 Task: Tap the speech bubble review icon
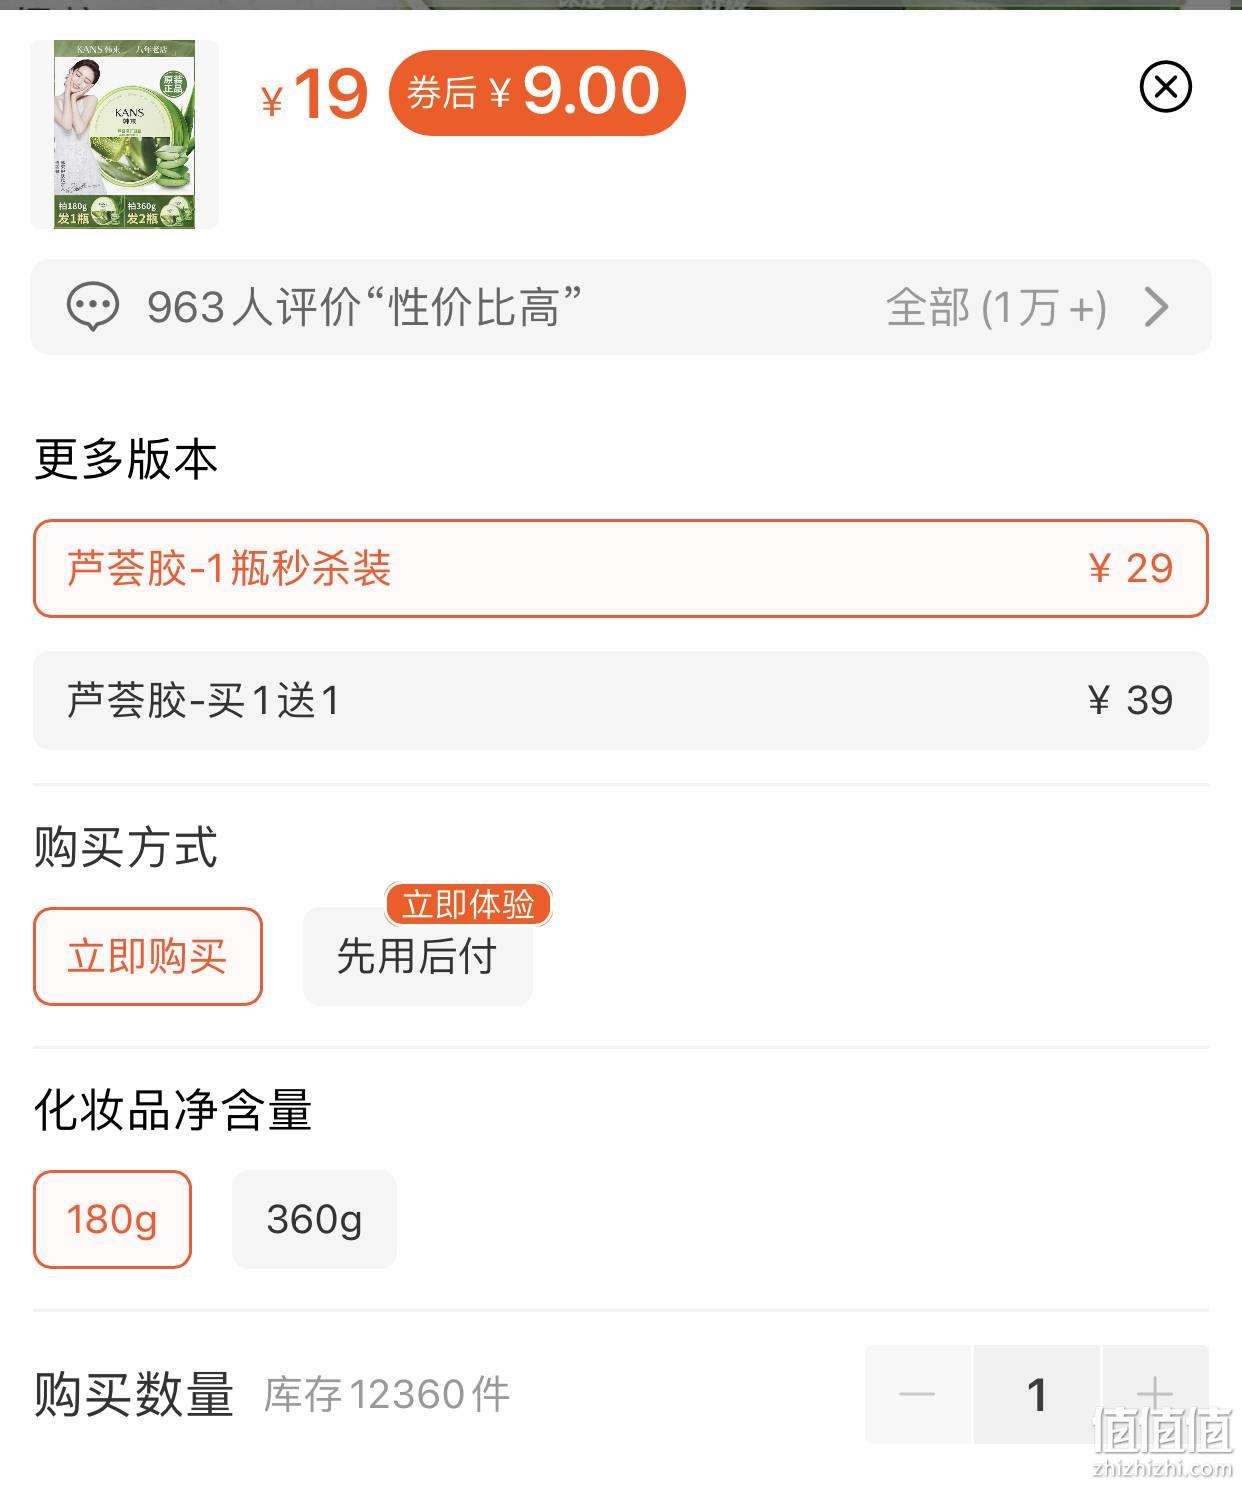(x=93, y=307)
